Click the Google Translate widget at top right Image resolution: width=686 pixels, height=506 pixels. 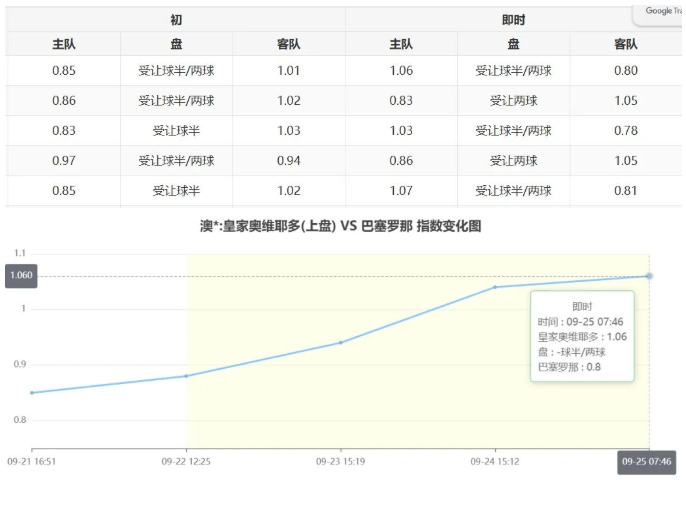pyautogui.click(x=659, y=12)
